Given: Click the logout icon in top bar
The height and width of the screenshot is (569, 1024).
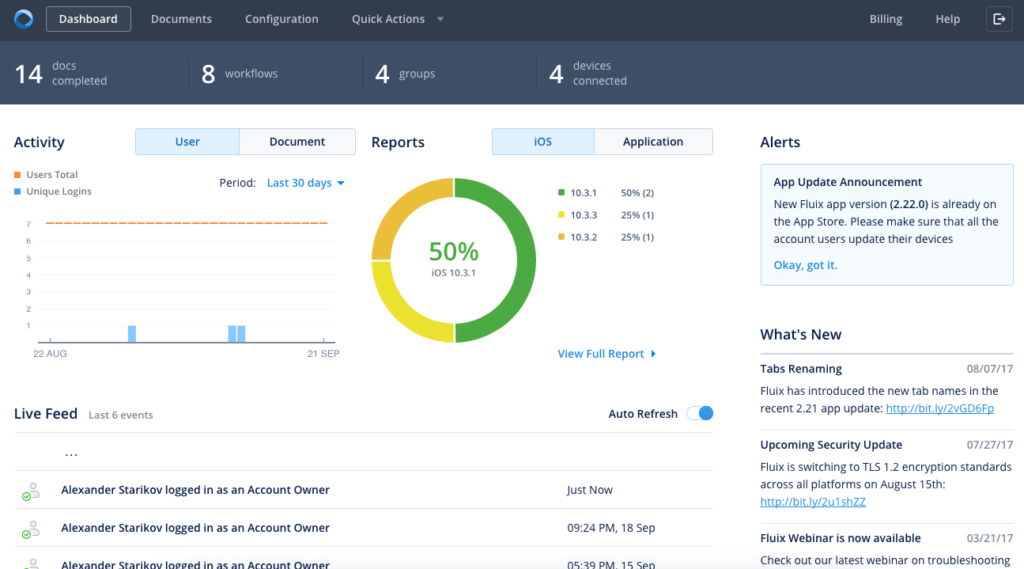Looking at the screenshot, I should (999, 19).
